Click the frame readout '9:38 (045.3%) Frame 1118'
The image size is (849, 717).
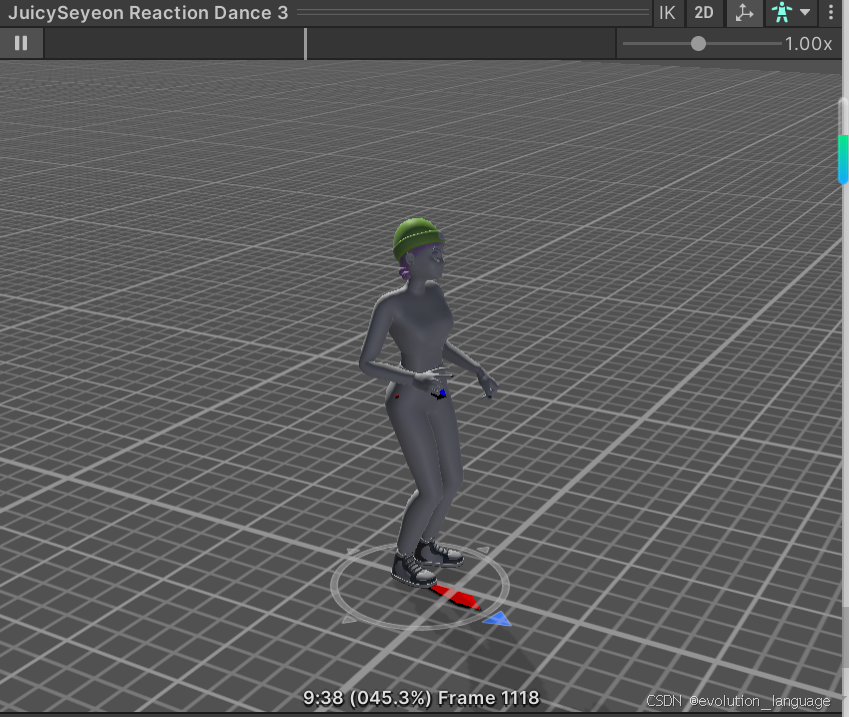pos(421,698)
